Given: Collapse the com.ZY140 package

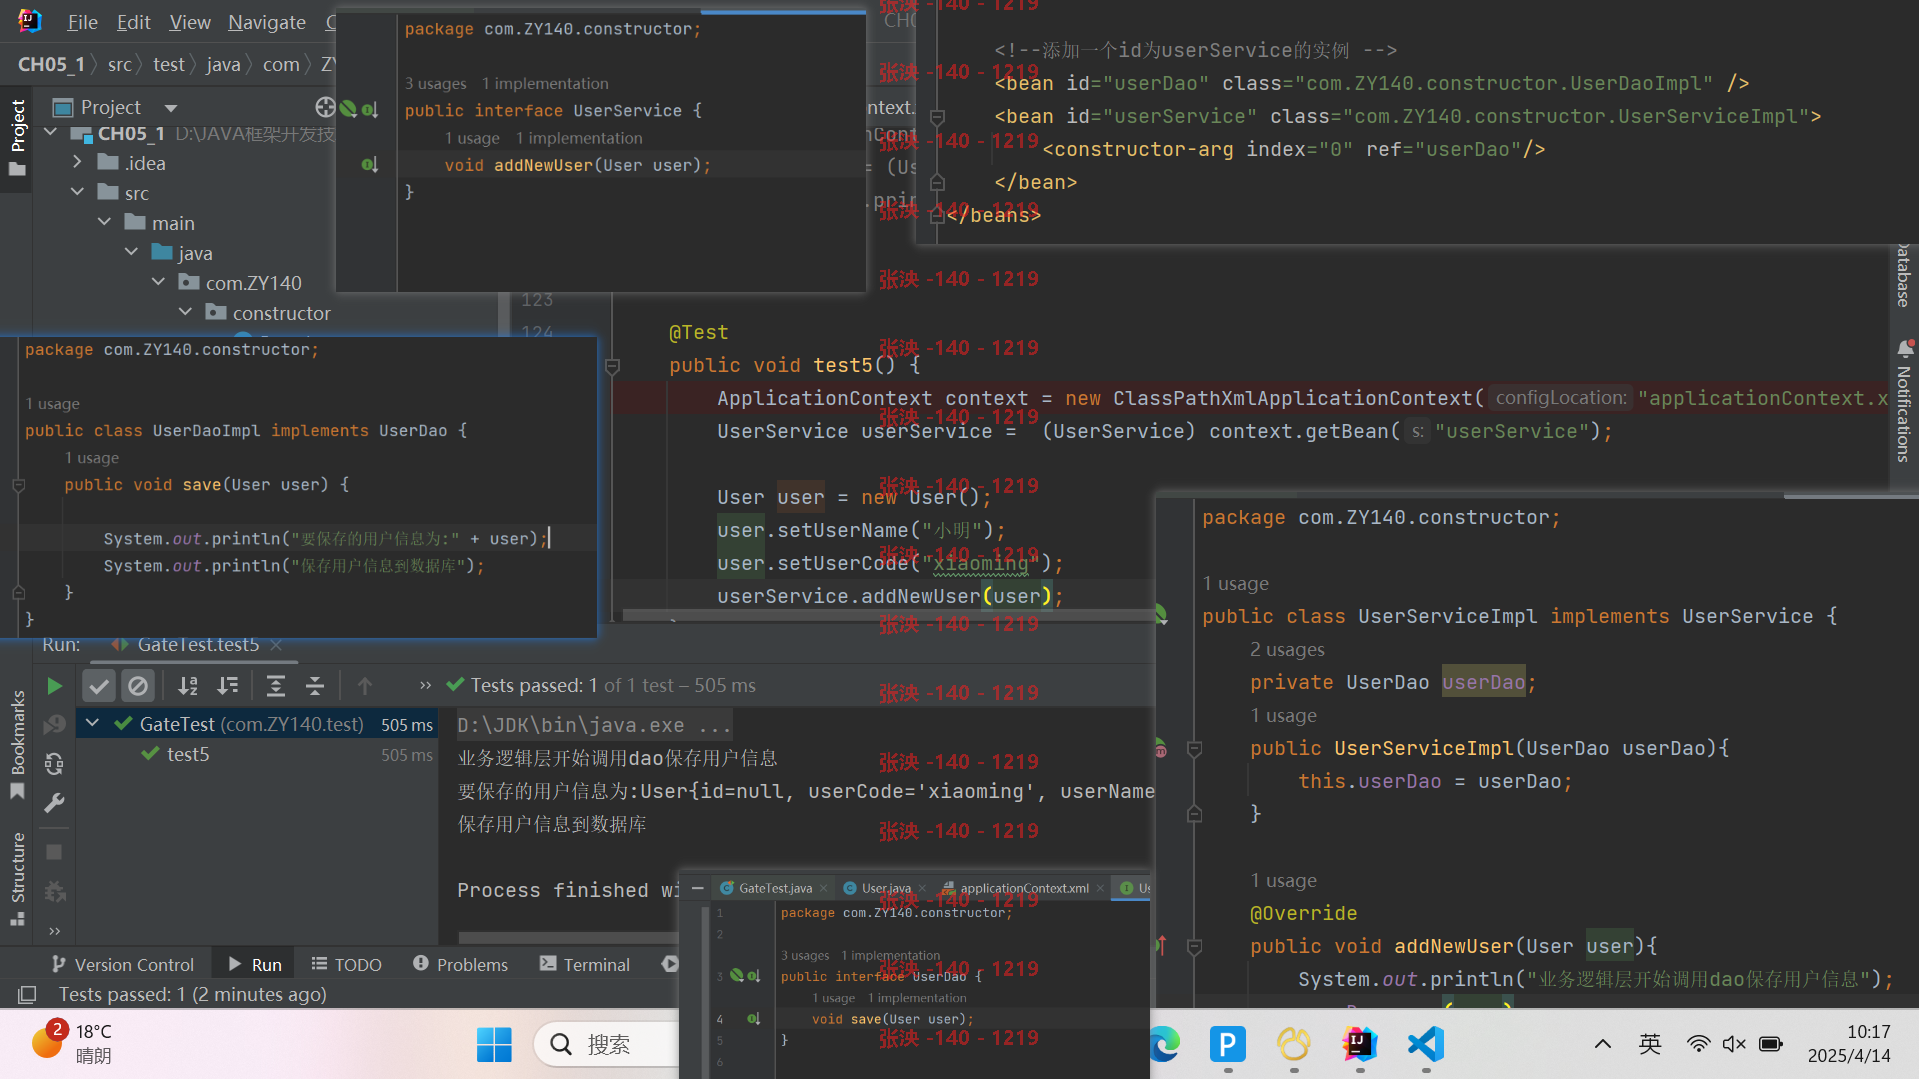Looking at the screenshot, I should click(159, 282).
